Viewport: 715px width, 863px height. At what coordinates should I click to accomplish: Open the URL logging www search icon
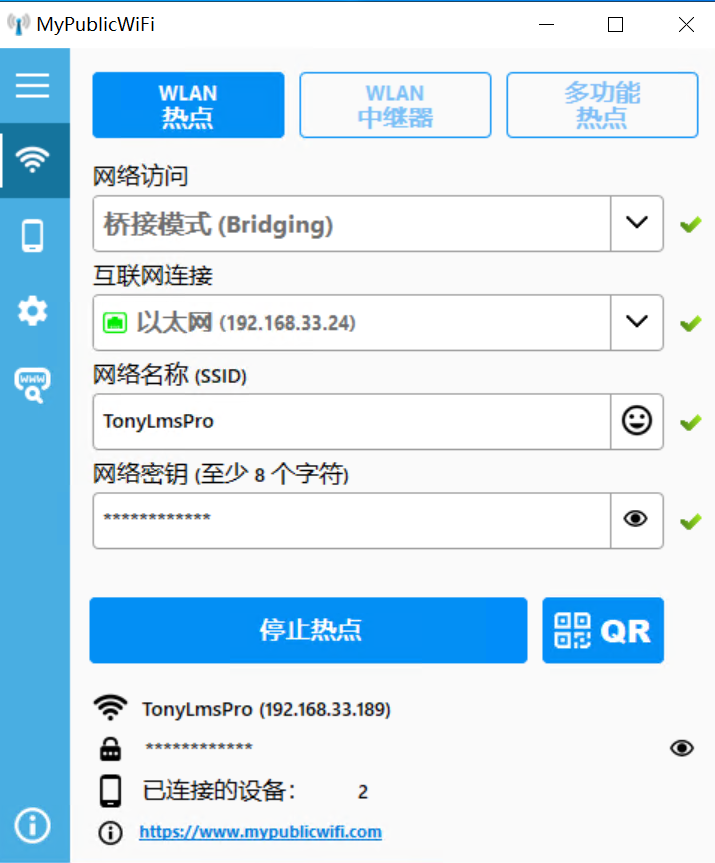coord(32,385)
